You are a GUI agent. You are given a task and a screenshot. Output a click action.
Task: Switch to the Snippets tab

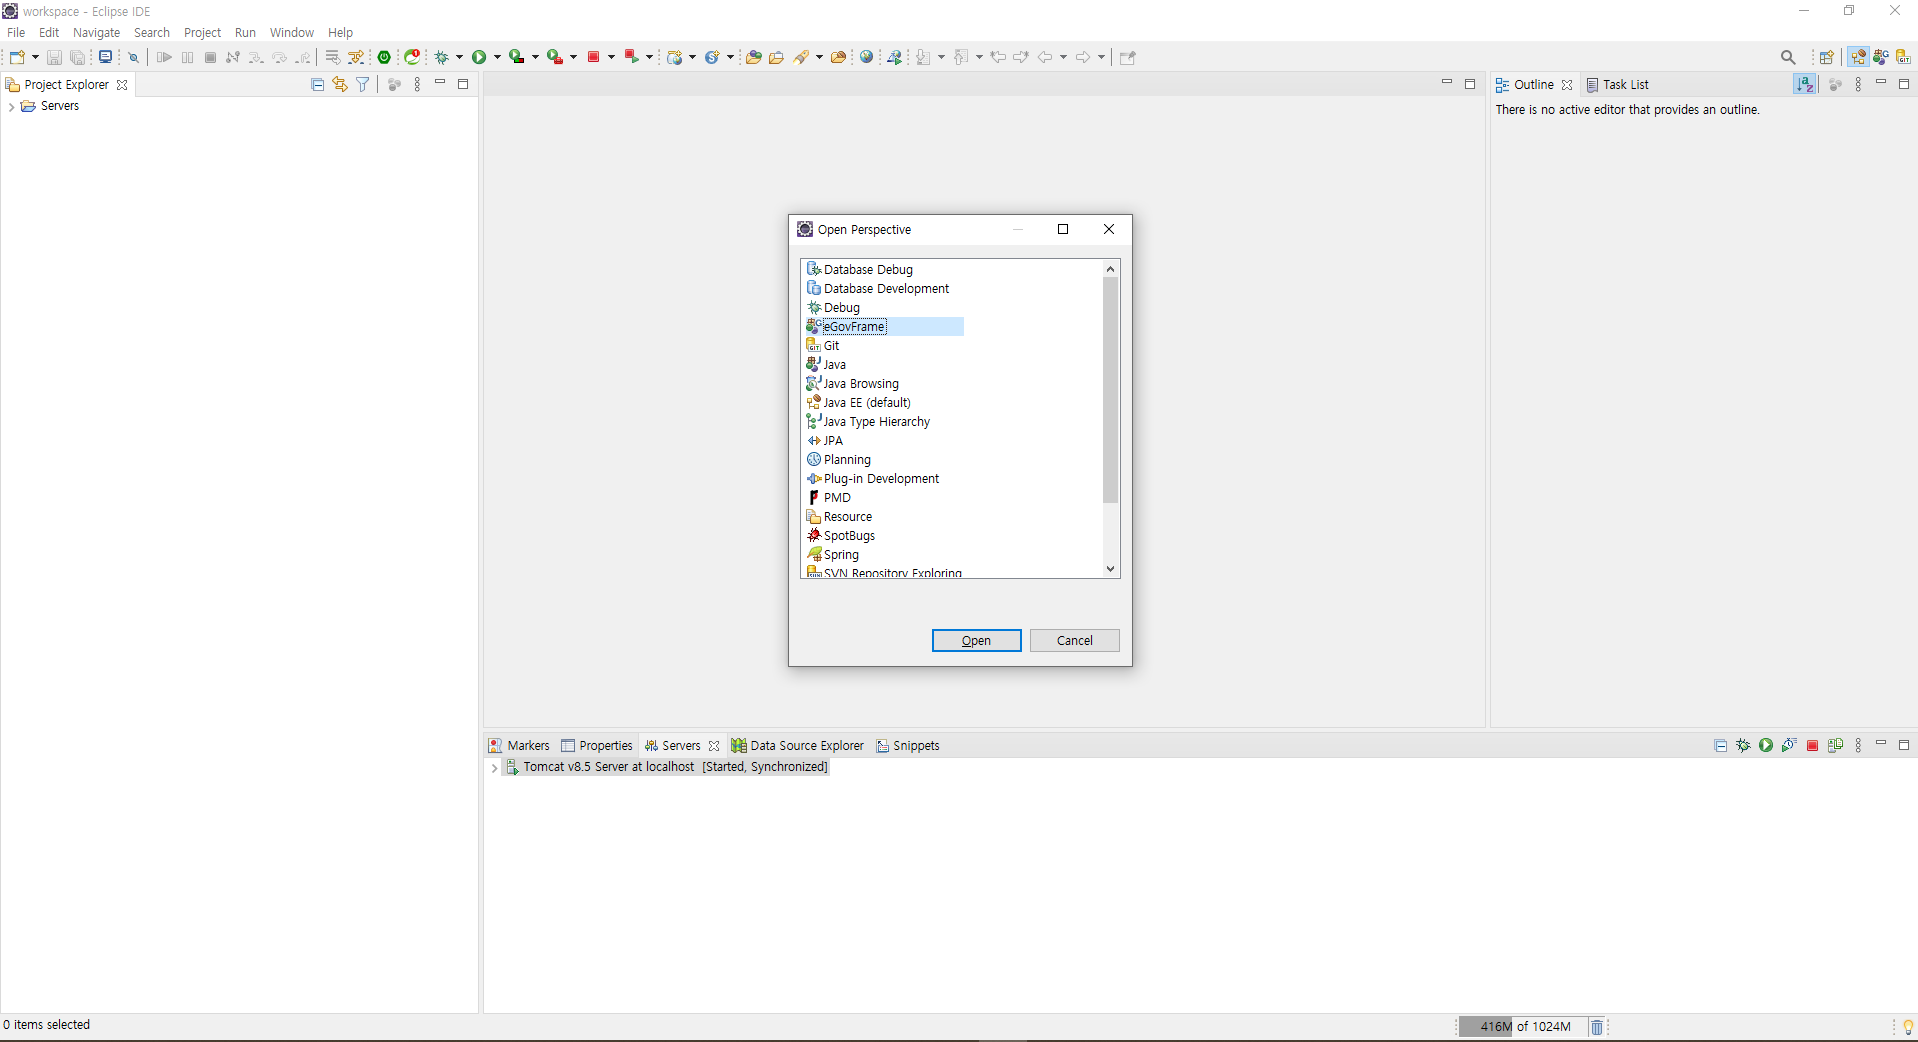coord(908,746)
